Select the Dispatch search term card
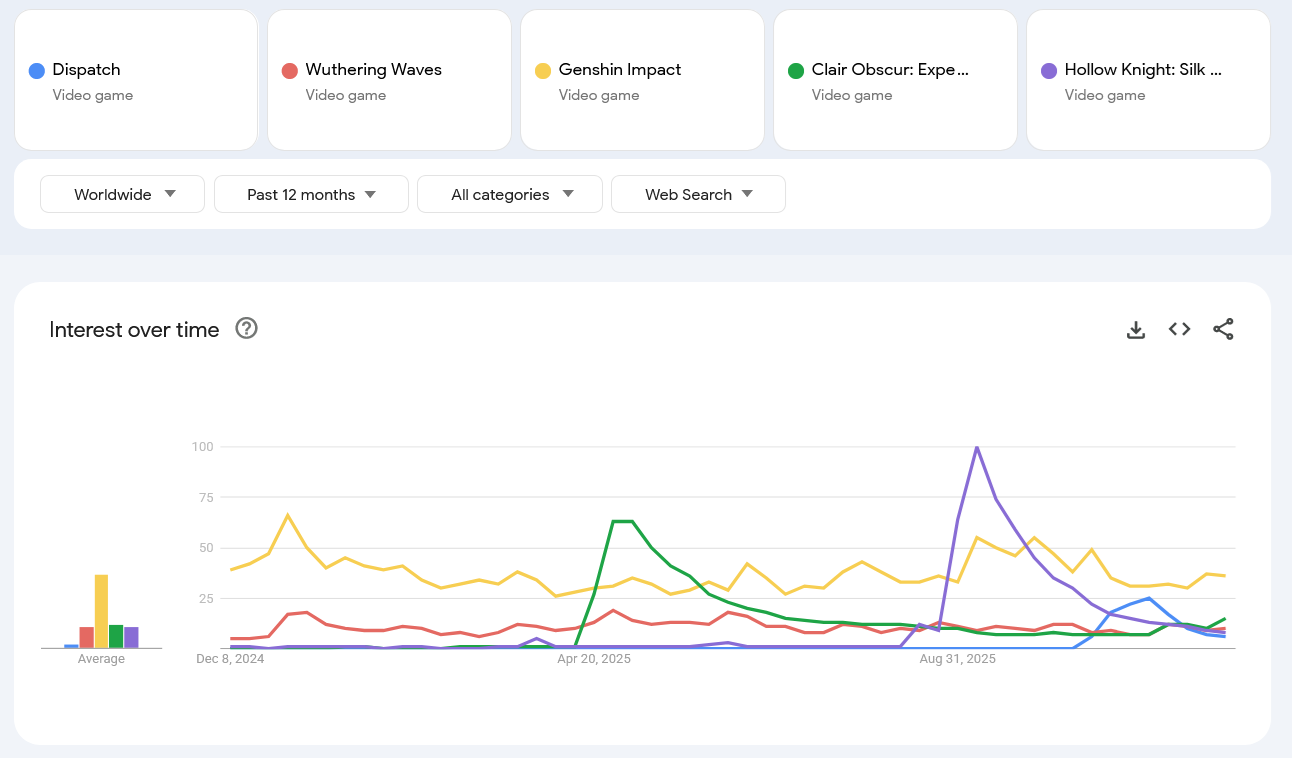Viewport: 1292px width, 758px height. [136, 81]
